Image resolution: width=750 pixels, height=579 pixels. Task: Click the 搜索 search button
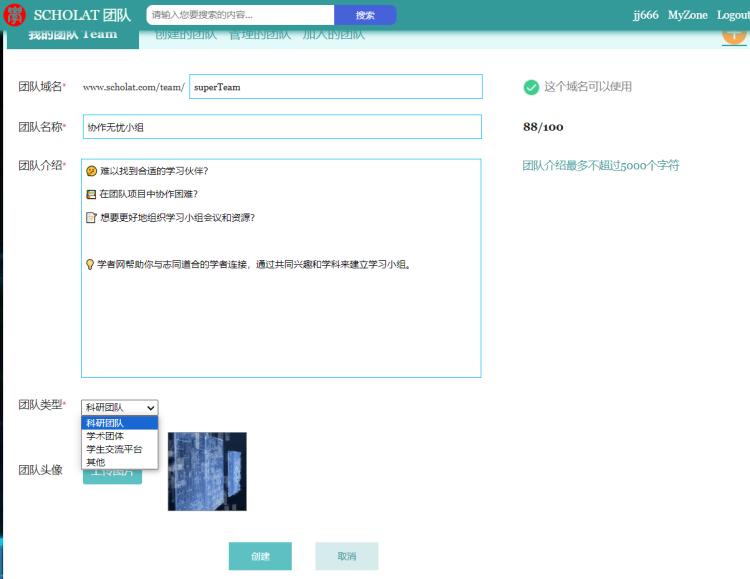(x=365, y=15)
